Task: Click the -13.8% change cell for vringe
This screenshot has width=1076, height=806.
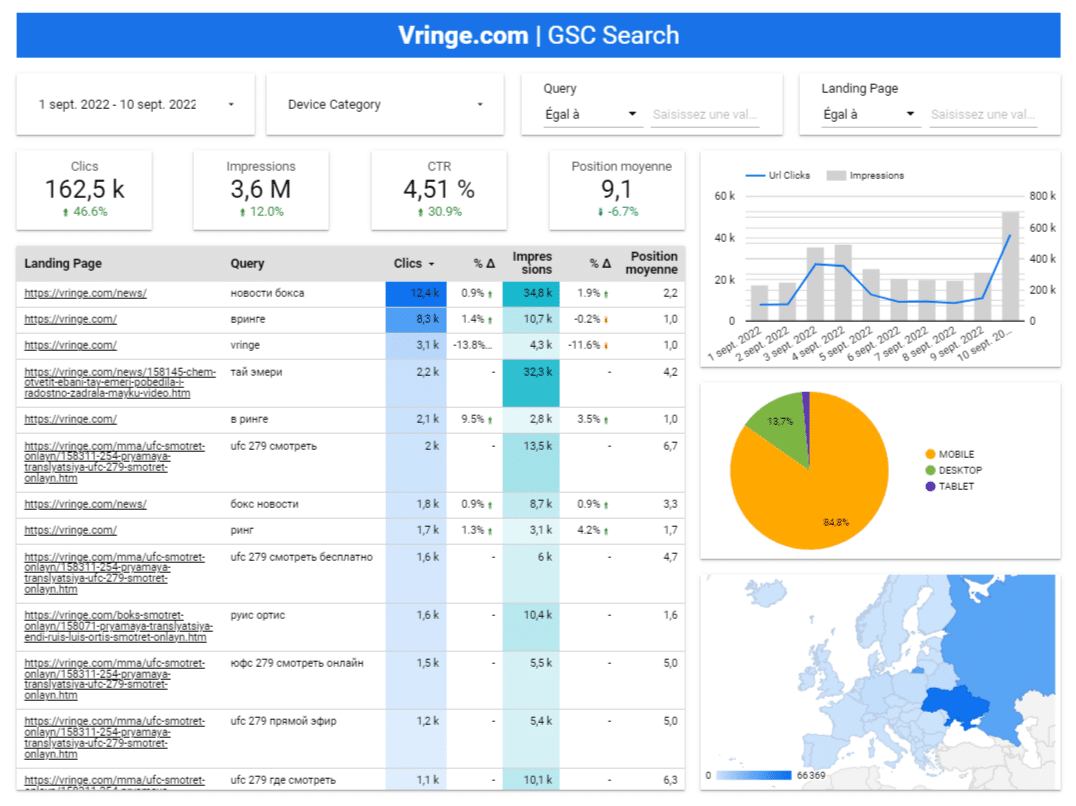Action: pyautogui.click(x=472, y=345)
